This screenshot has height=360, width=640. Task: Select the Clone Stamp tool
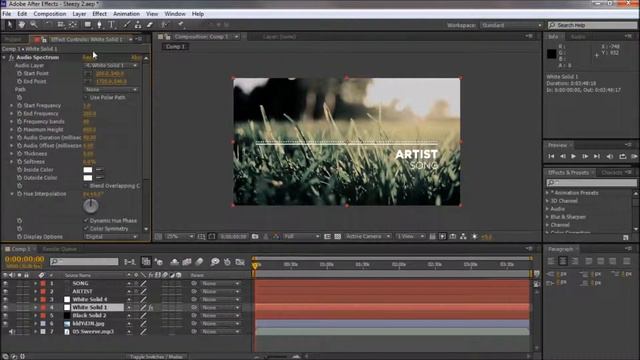click(138, 24)
